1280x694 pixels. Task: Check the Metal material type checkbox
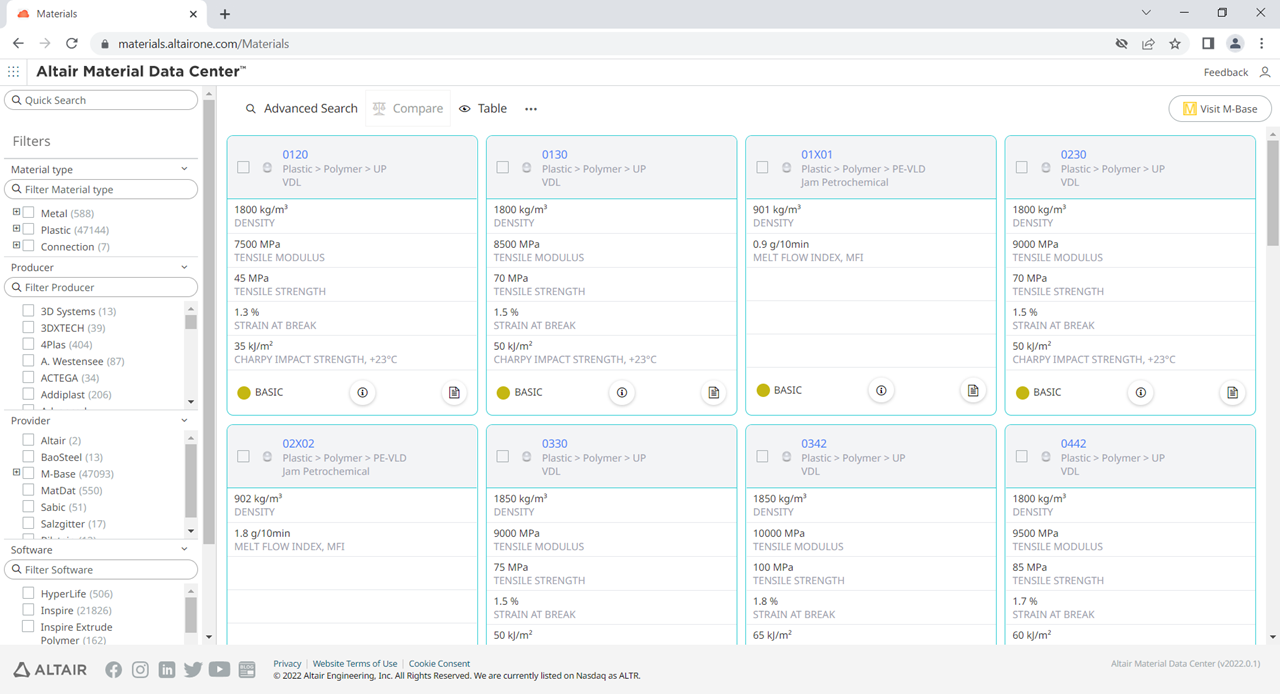pyautogui.click(x=29, y=213)
